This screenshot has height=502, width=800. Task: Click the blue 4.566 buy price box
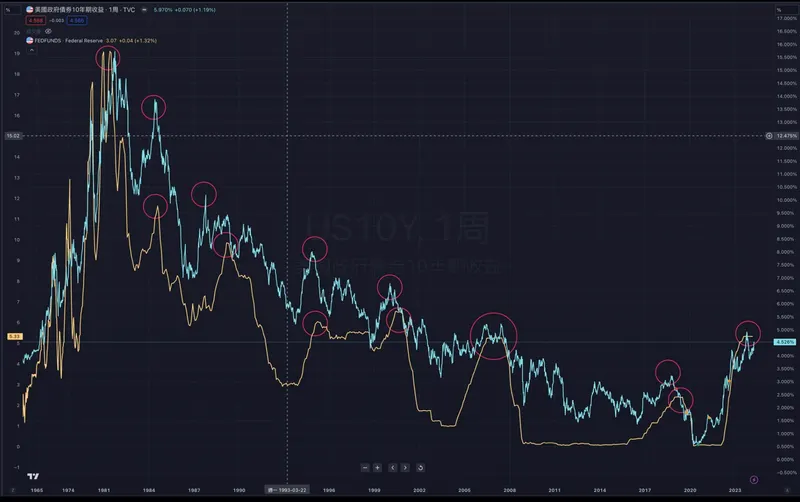77,20
